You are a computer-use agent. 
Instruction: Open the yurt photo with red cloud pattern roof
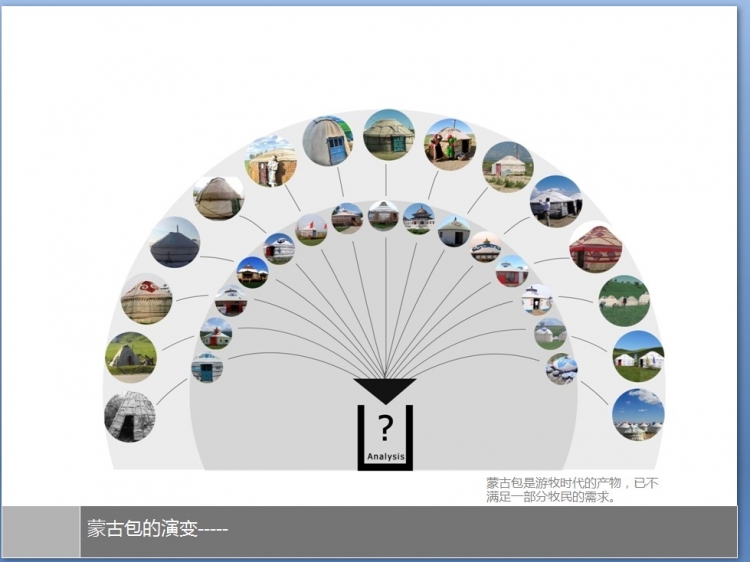(146, 299)
